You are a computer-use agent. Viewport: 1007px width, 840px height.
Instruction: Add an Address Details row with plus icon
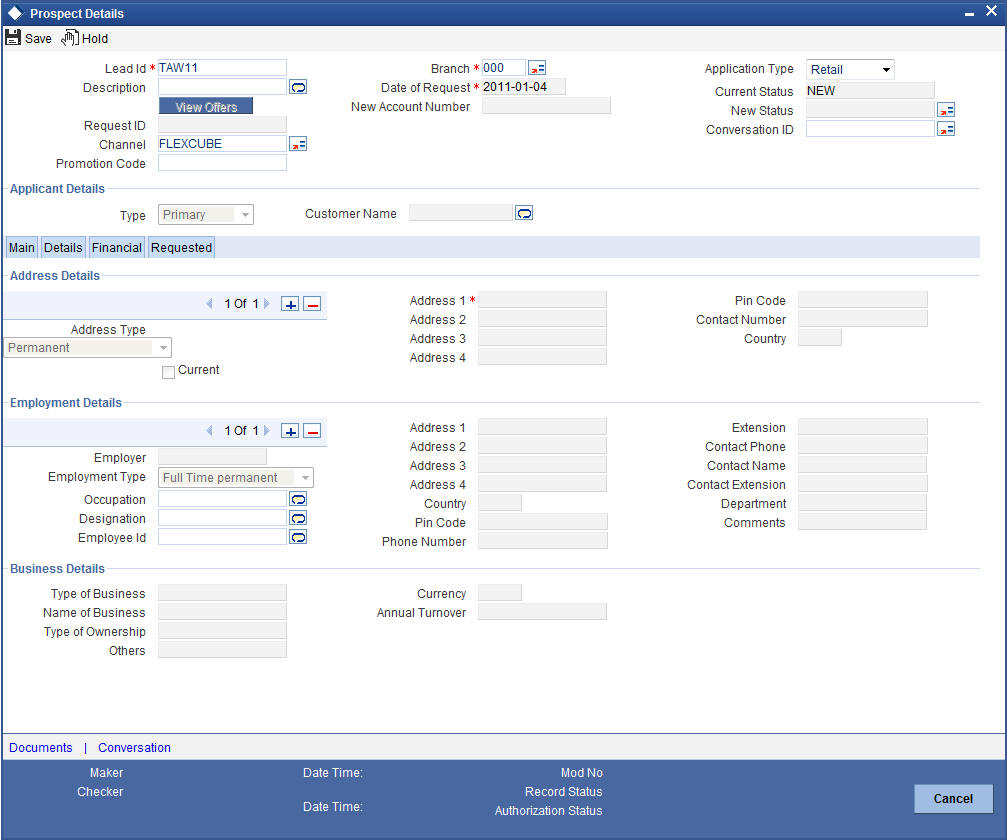coord(290,304)
